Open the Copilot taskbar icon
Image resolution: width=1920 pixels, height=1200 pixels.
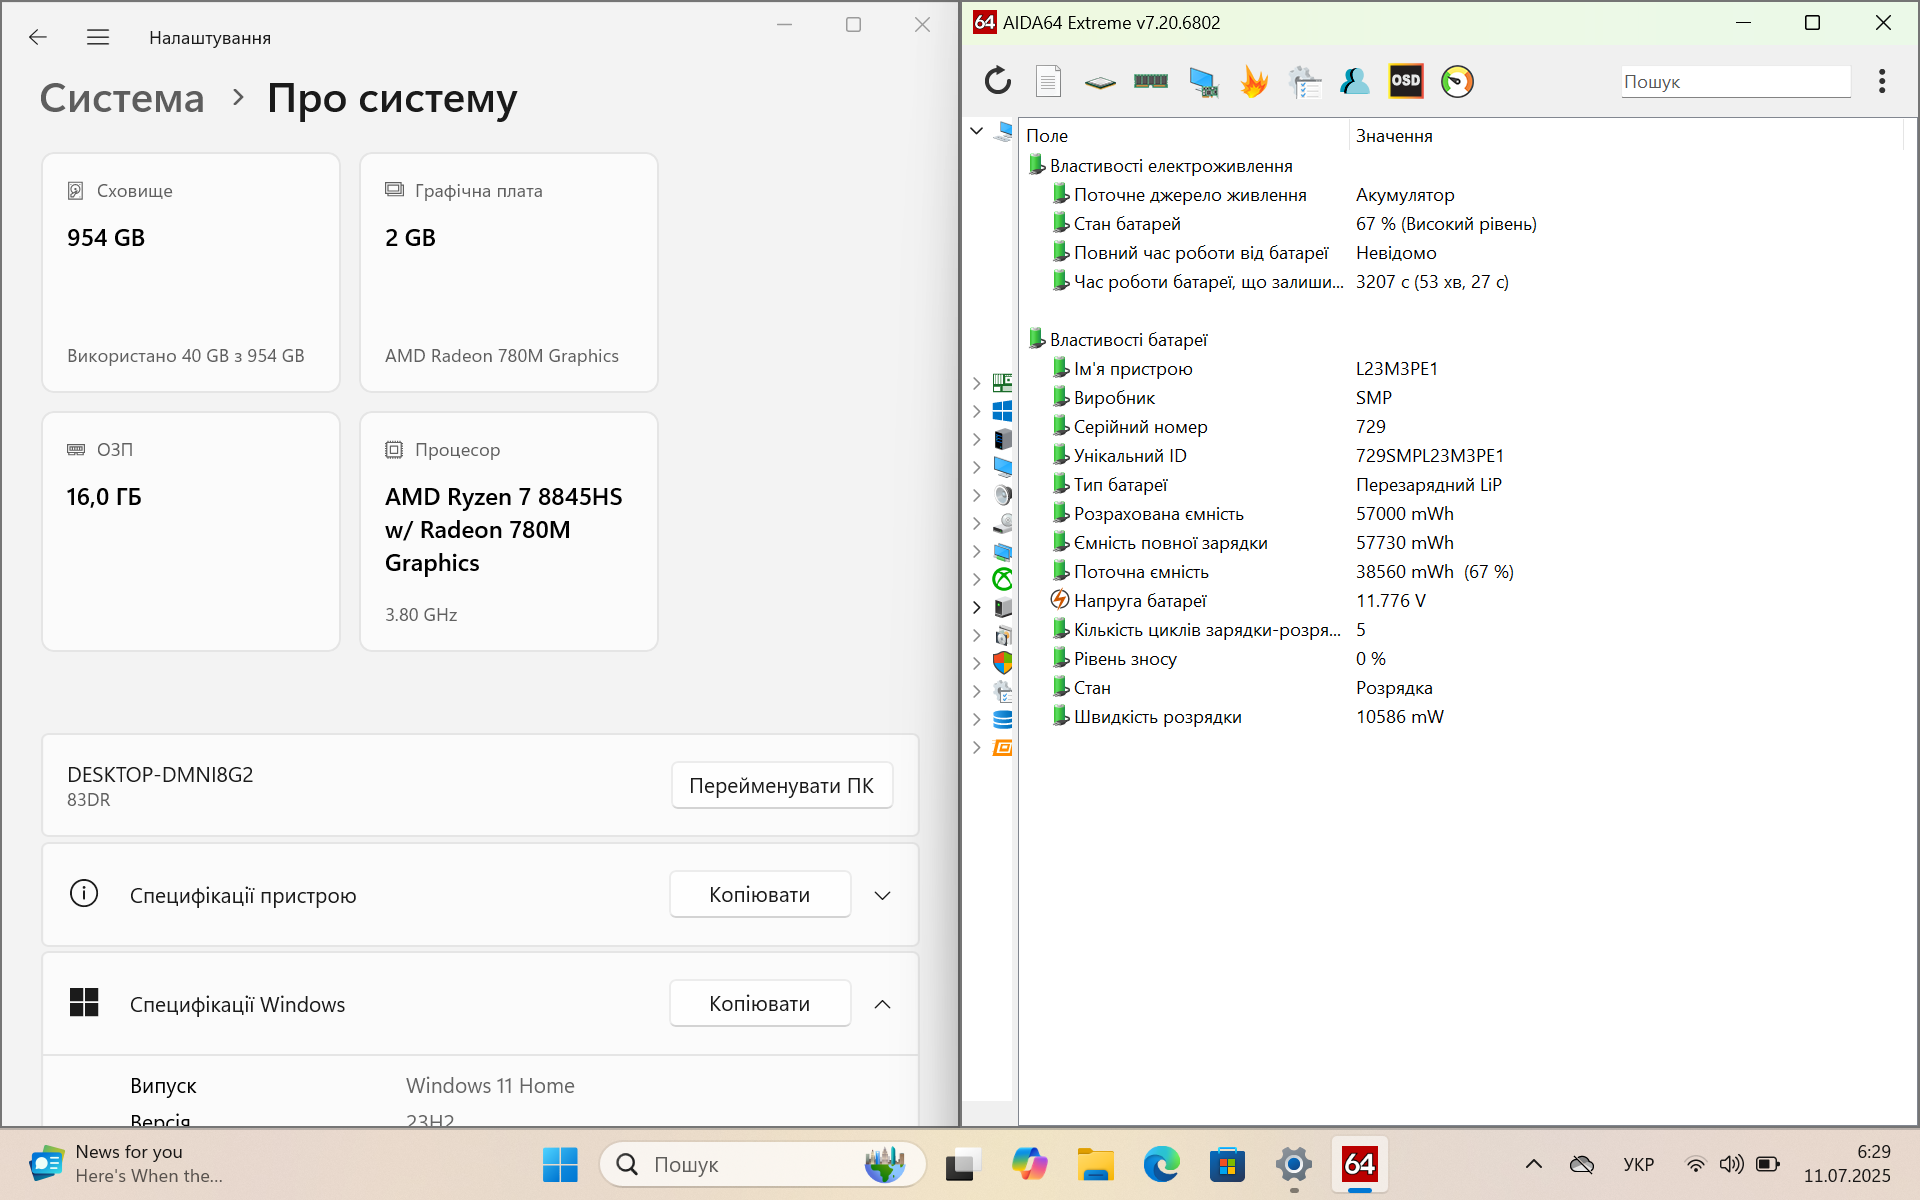click(x=1029, y=1164)
